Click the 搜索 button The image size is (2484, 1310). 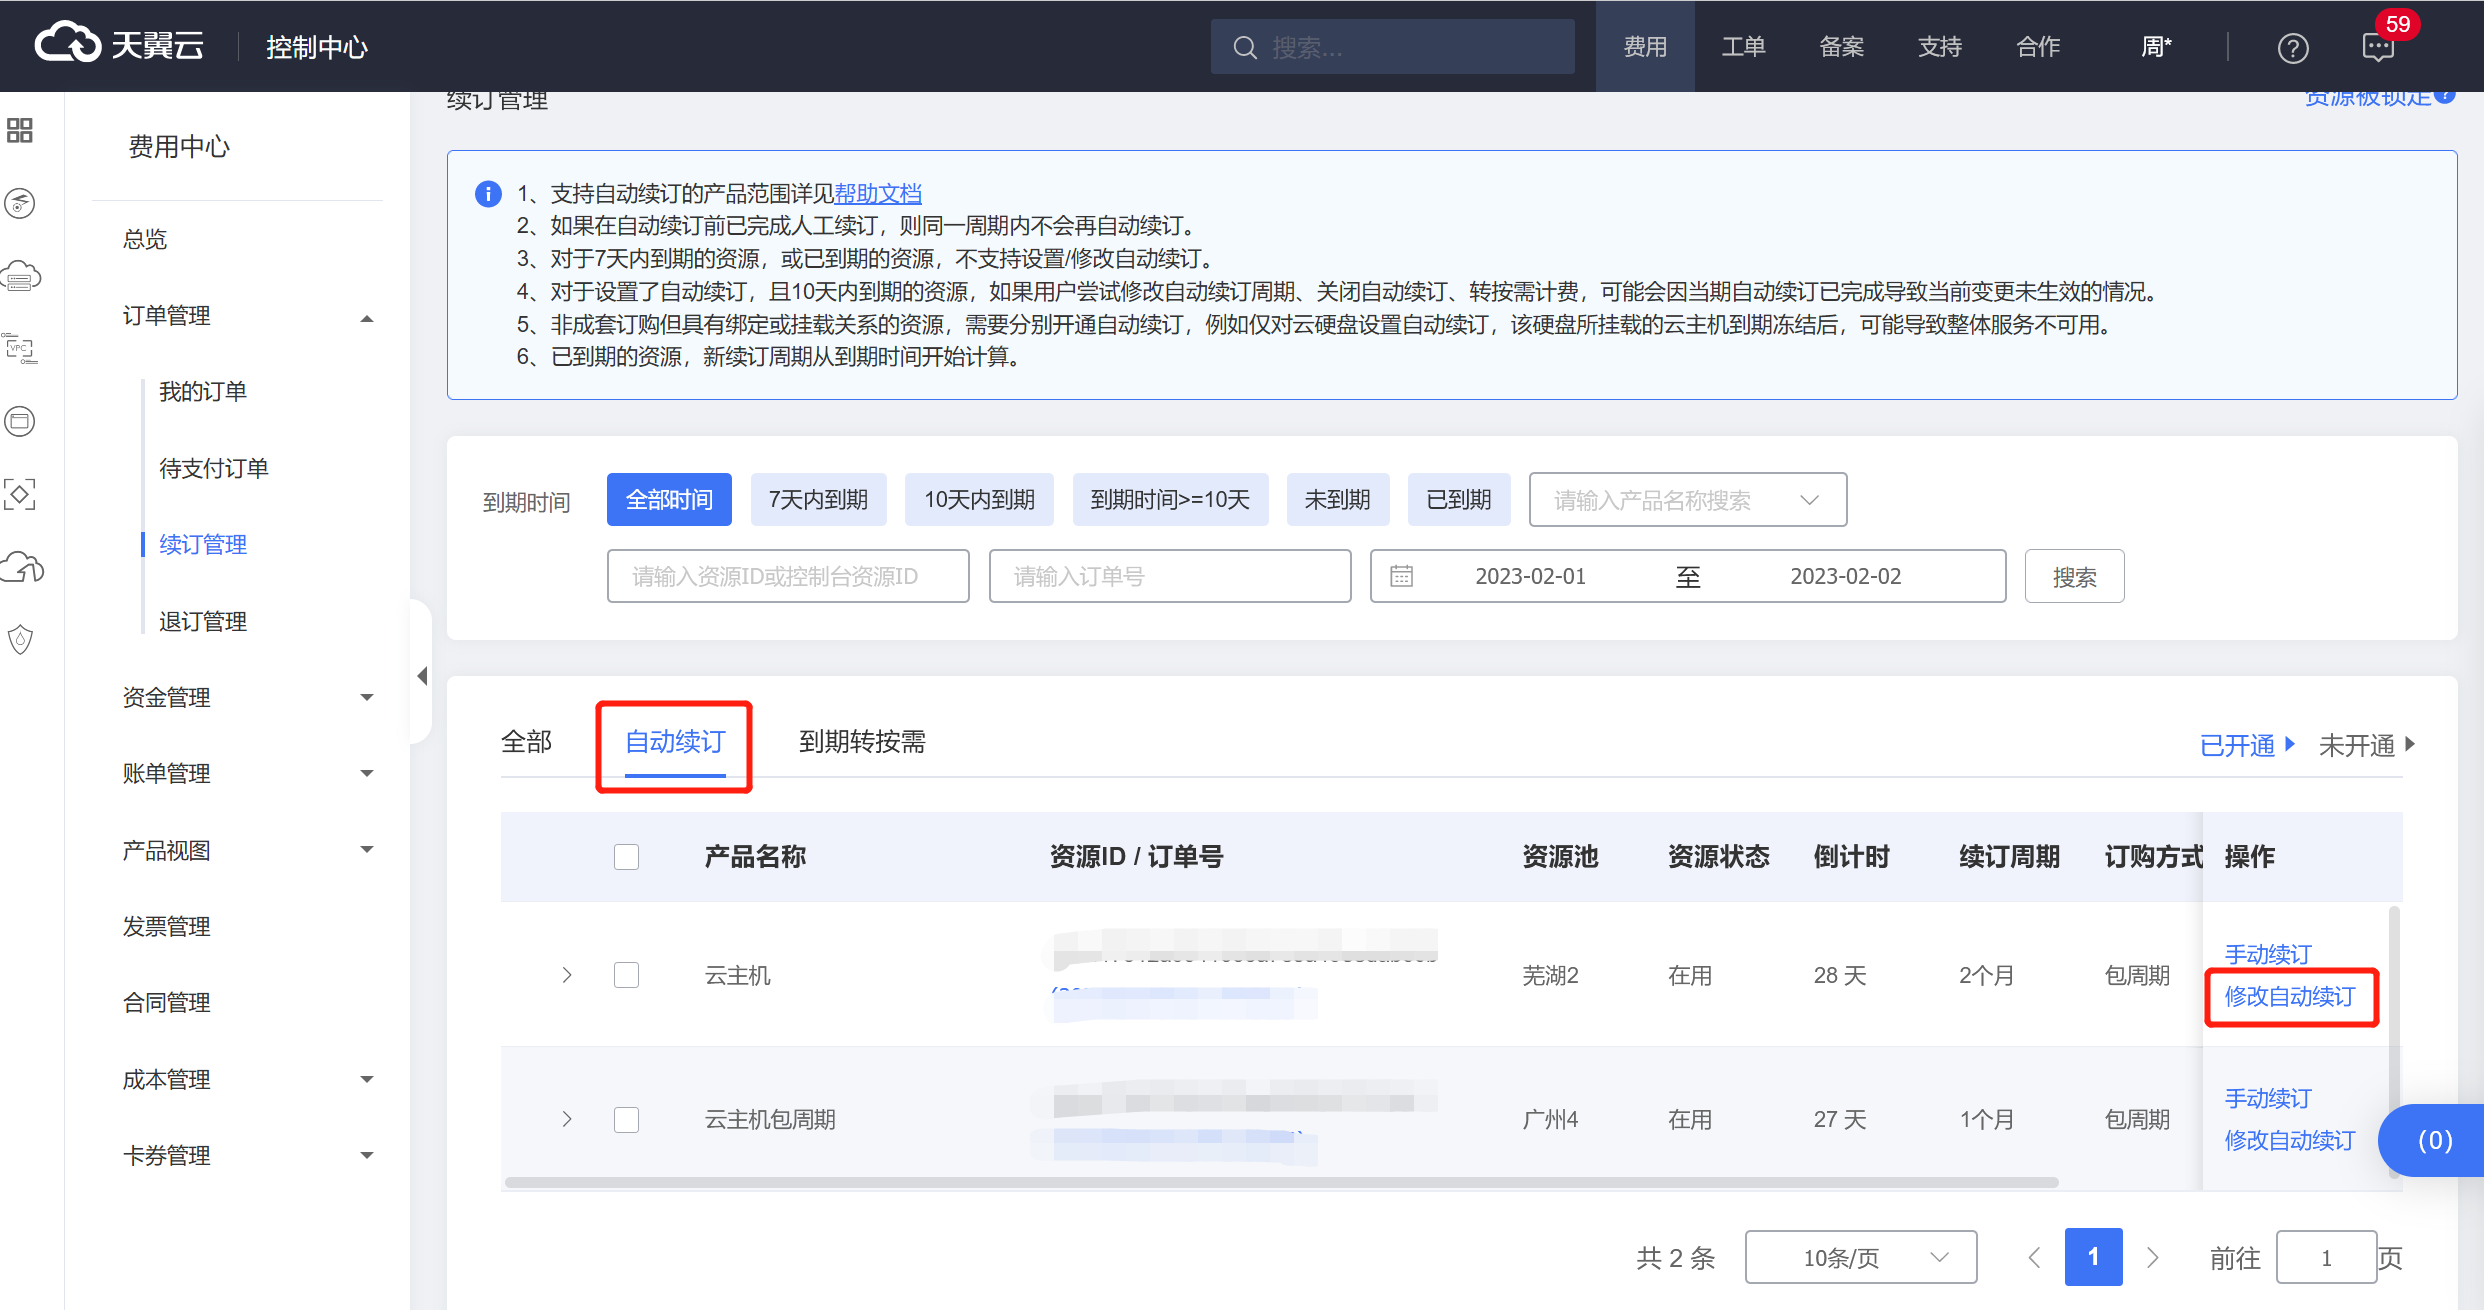pos(2074,577)
